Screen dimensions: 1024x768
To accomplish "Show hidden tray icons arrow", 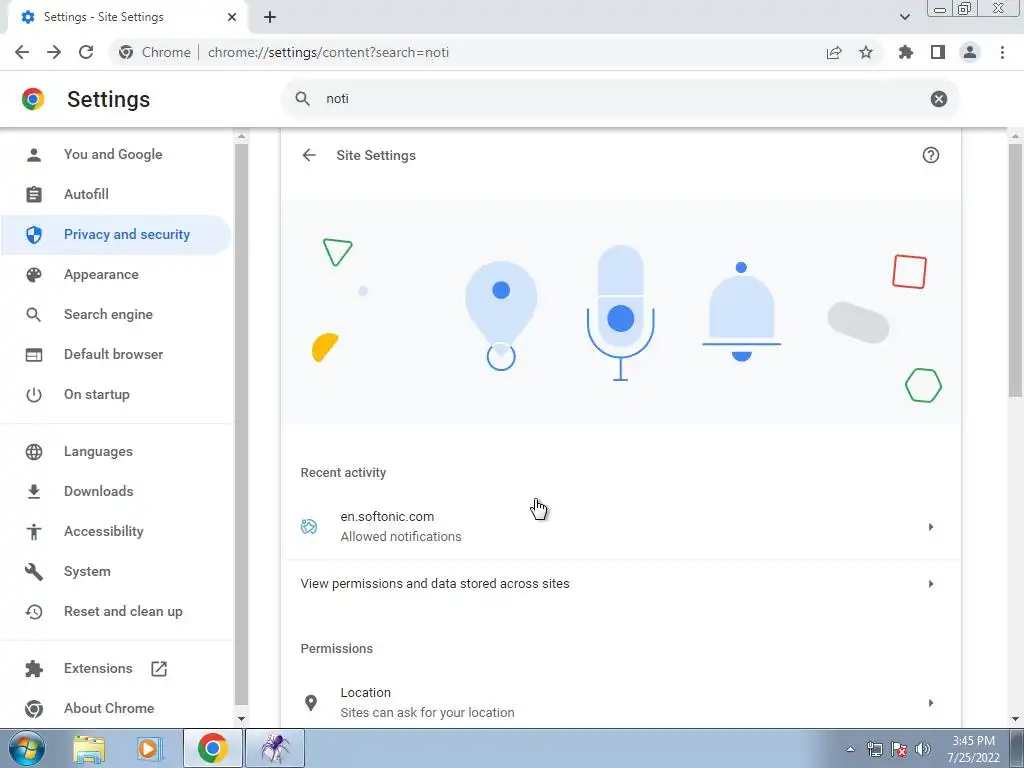I will coord(850,749).
